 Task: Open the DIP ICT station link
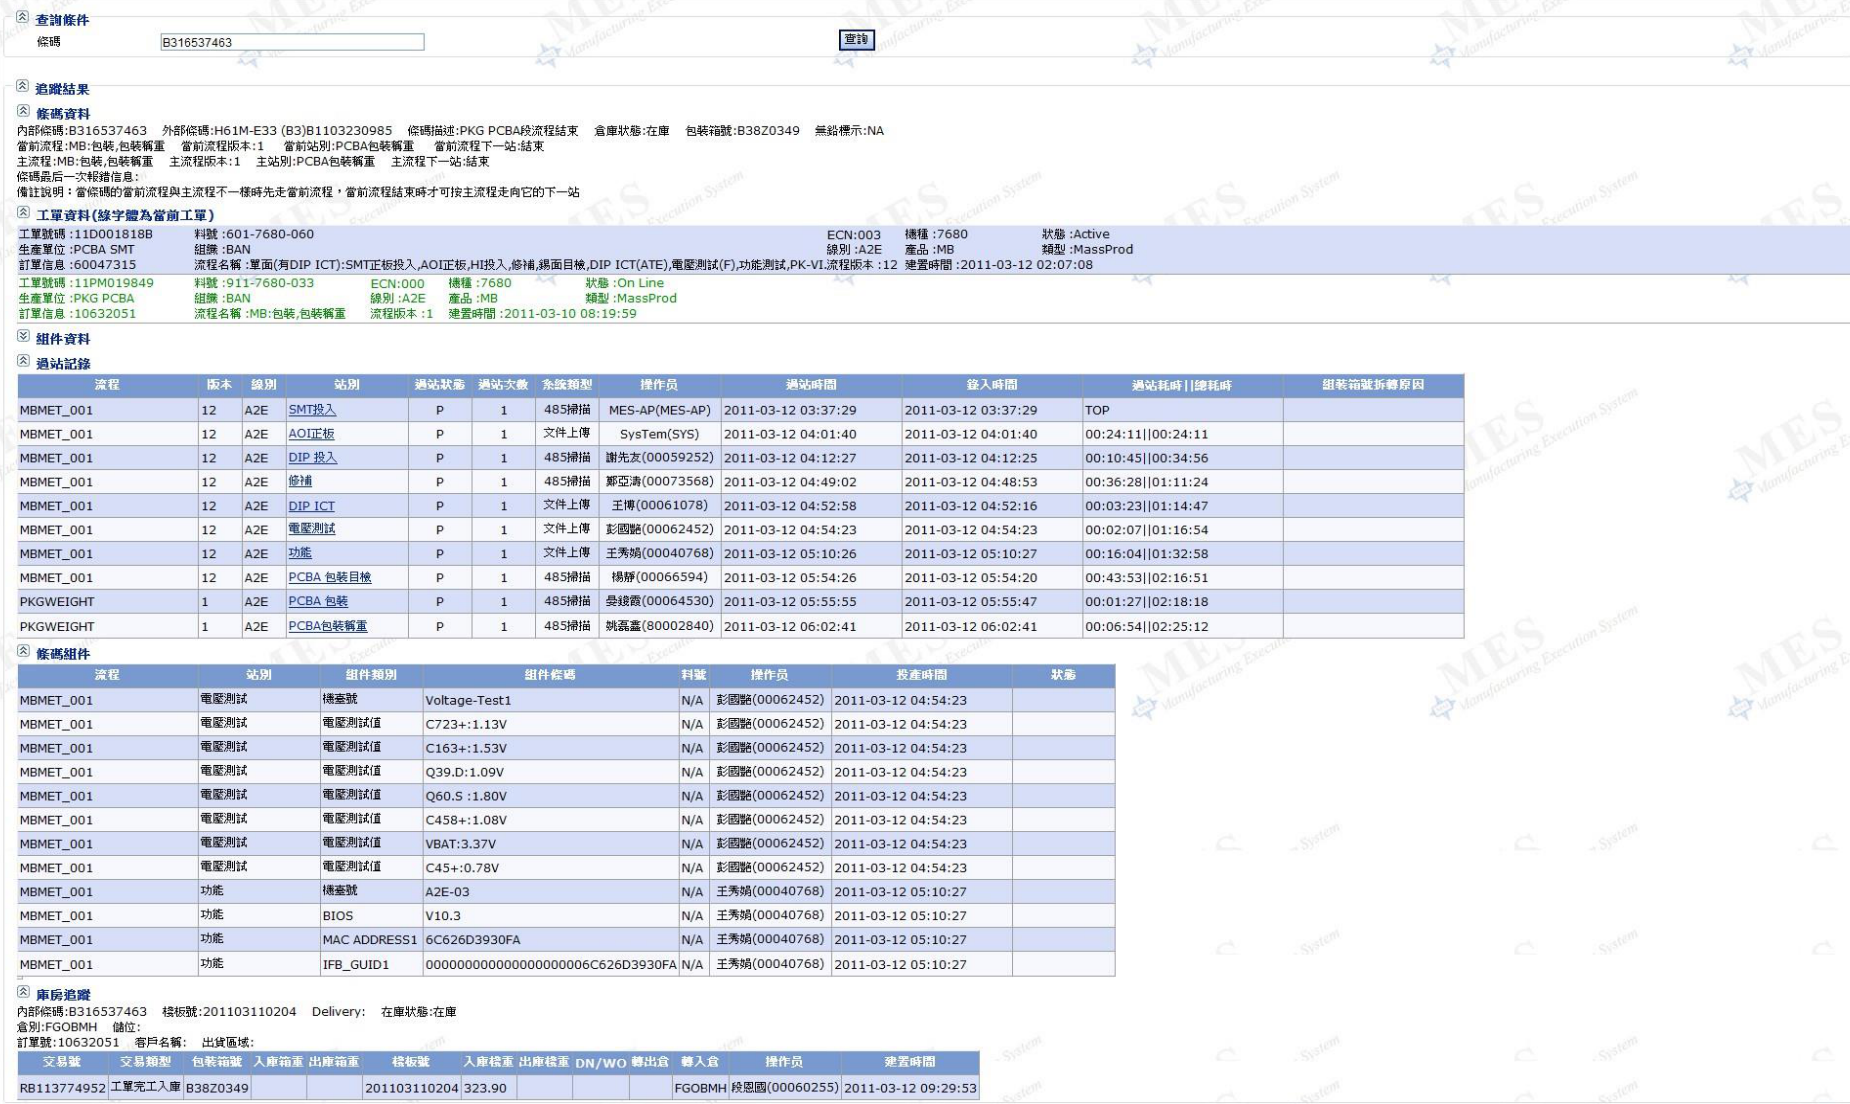[x=311, y=506]
